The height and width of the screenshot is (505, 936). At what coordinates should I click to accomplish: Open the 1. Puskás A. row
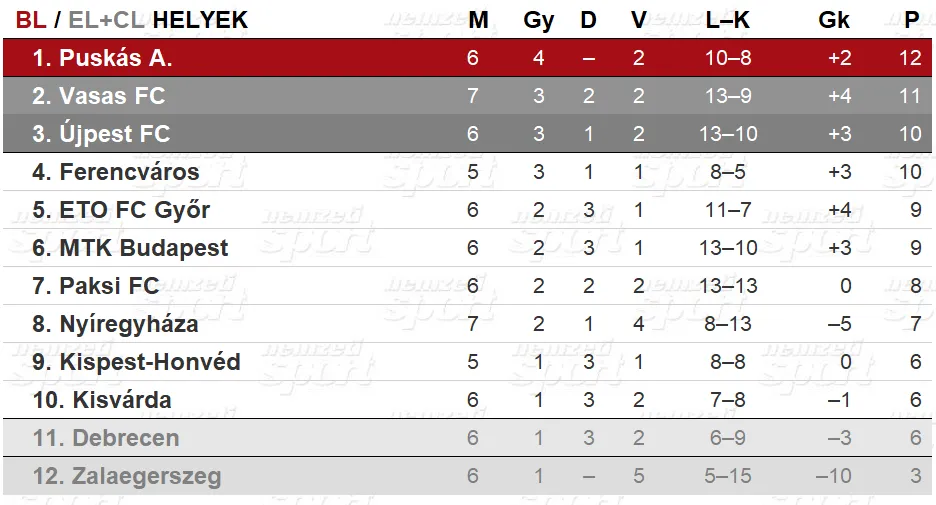467,58
